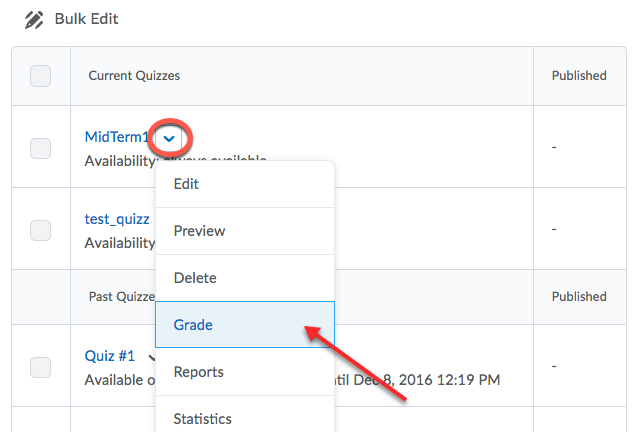This screenshot has height=432, width=641.
Task: Toggle the select-all quizzes checkbox
Action: pyautogui.click(x=40, y=76)
